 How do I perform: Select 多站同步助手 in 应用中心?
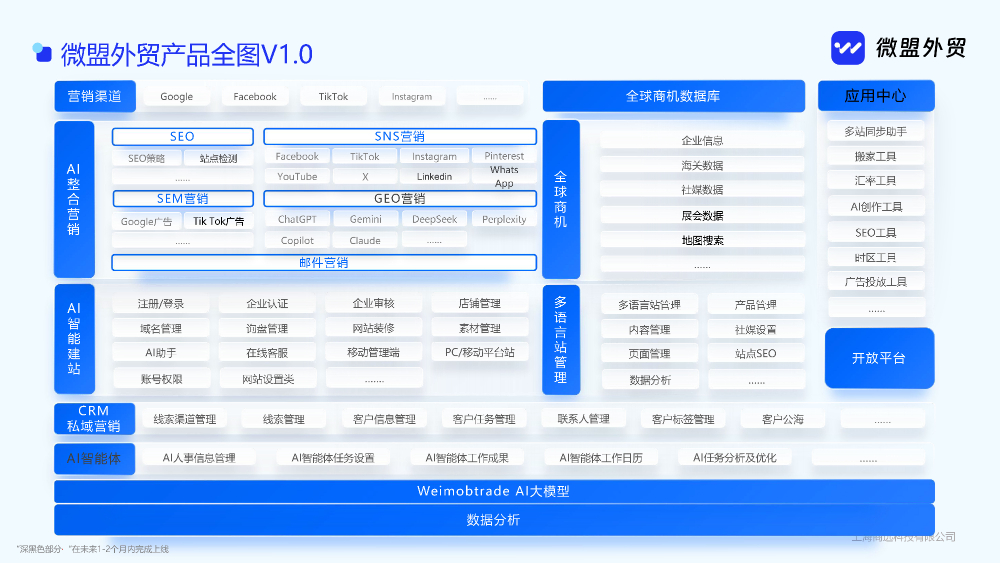tap(876, 131)
